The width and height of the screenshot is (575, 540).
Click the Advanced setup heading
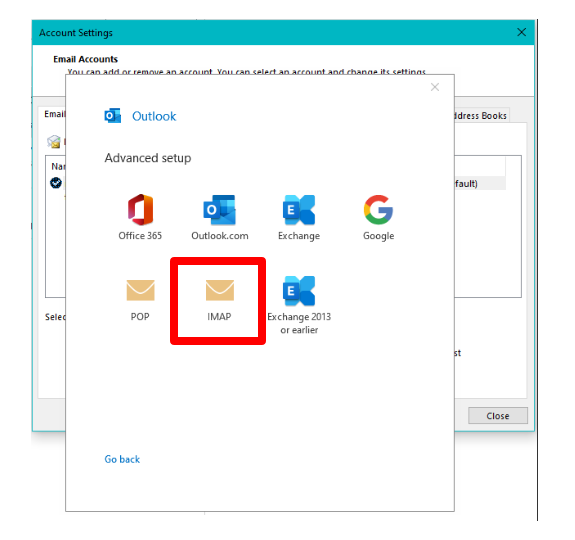pyautogui.click(x=148, y=158)
